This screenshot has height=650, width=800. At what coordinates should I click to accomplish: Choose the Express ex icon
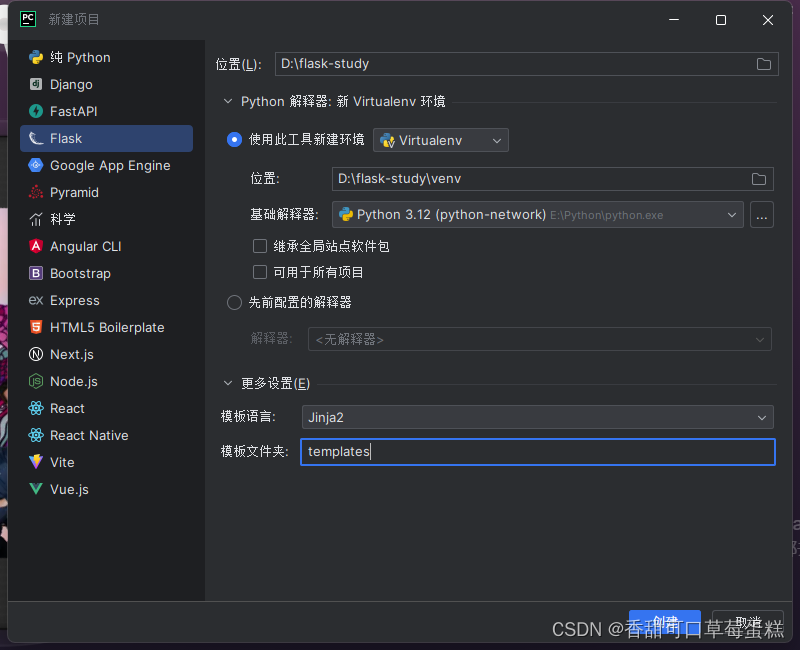pos(36,301)
